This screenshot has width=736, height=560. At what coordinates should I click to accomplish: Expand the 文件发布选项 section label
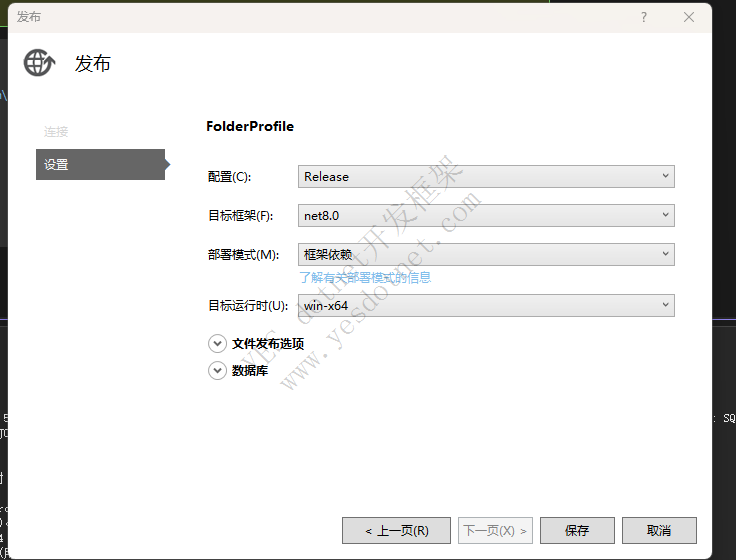268,343
